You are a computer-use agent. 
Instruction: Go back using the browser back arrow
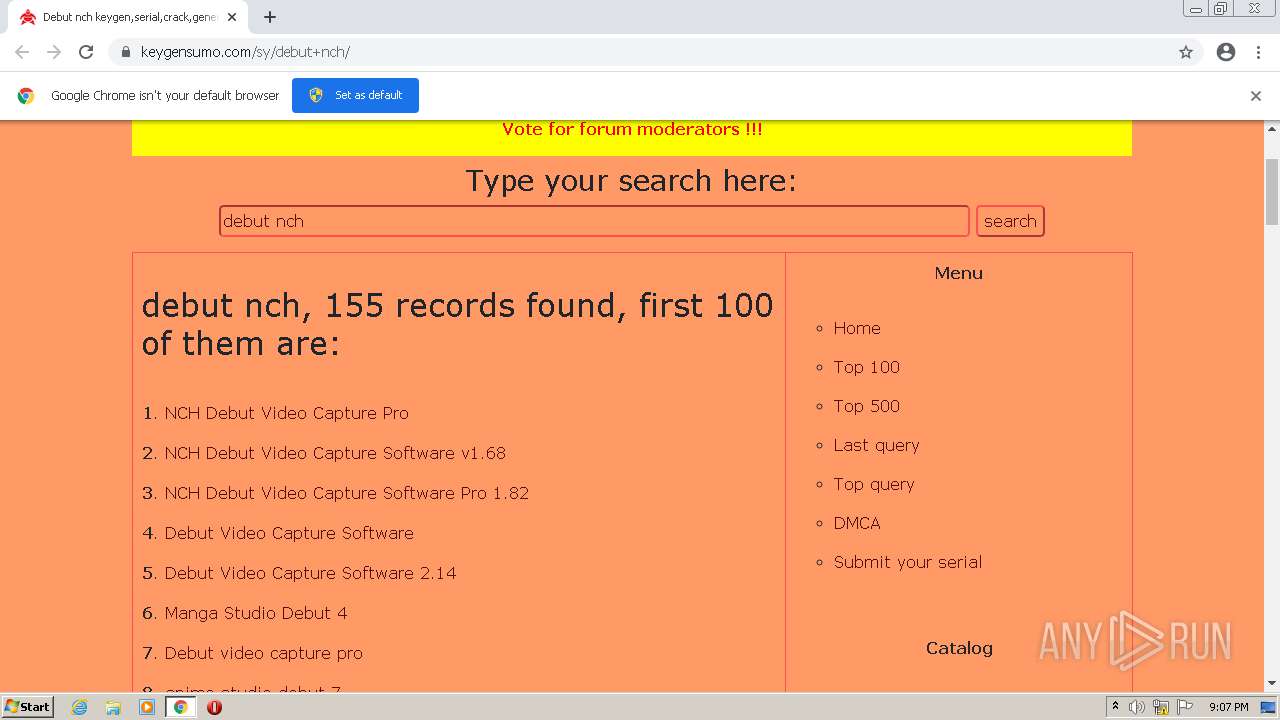click(x=22, y=52)
